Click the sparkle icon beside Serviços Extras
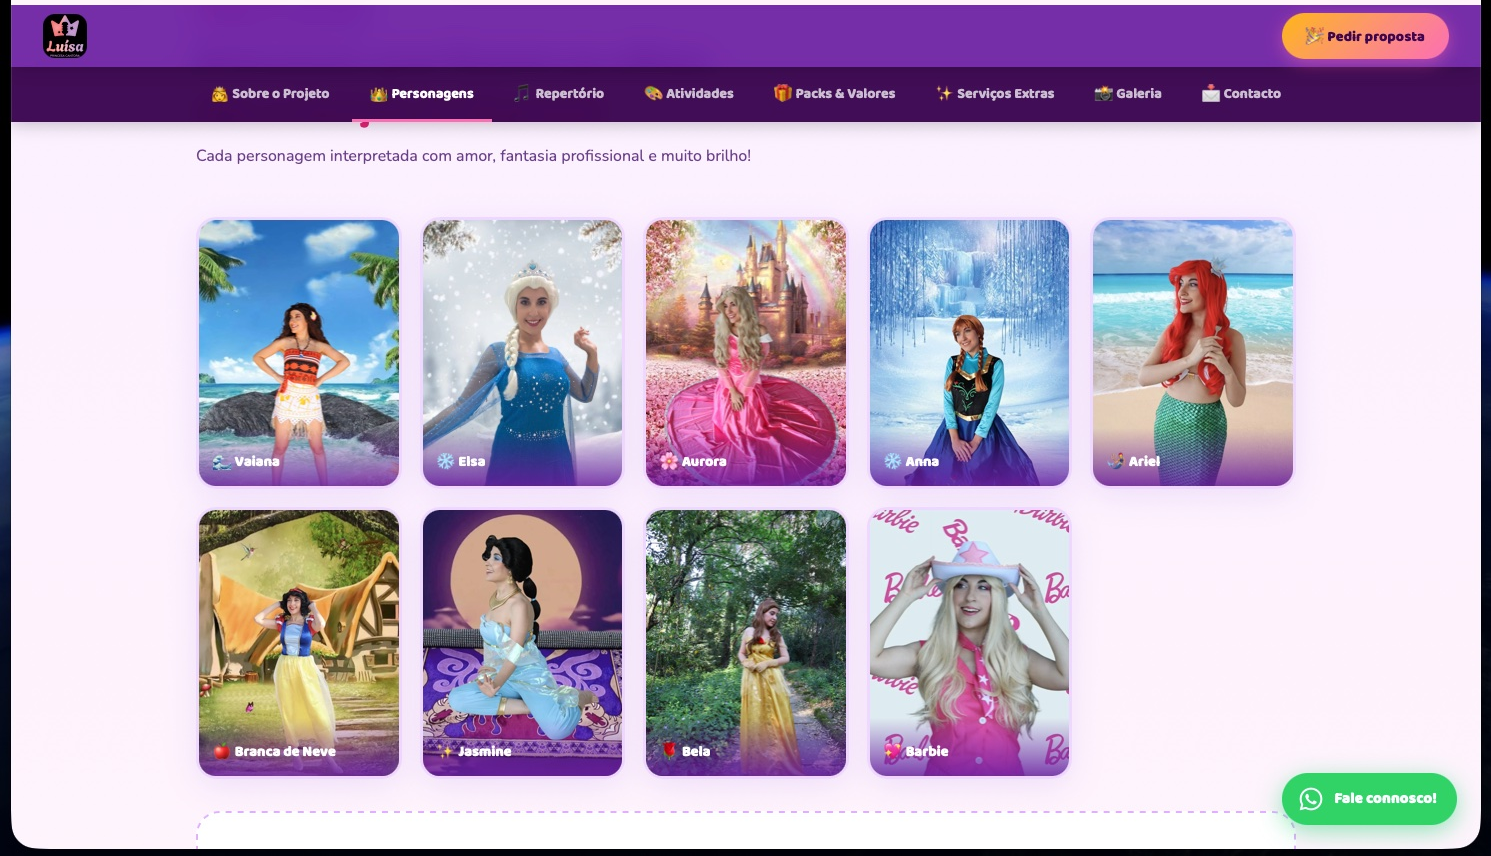1491x856 pixels. click(944, 94)
